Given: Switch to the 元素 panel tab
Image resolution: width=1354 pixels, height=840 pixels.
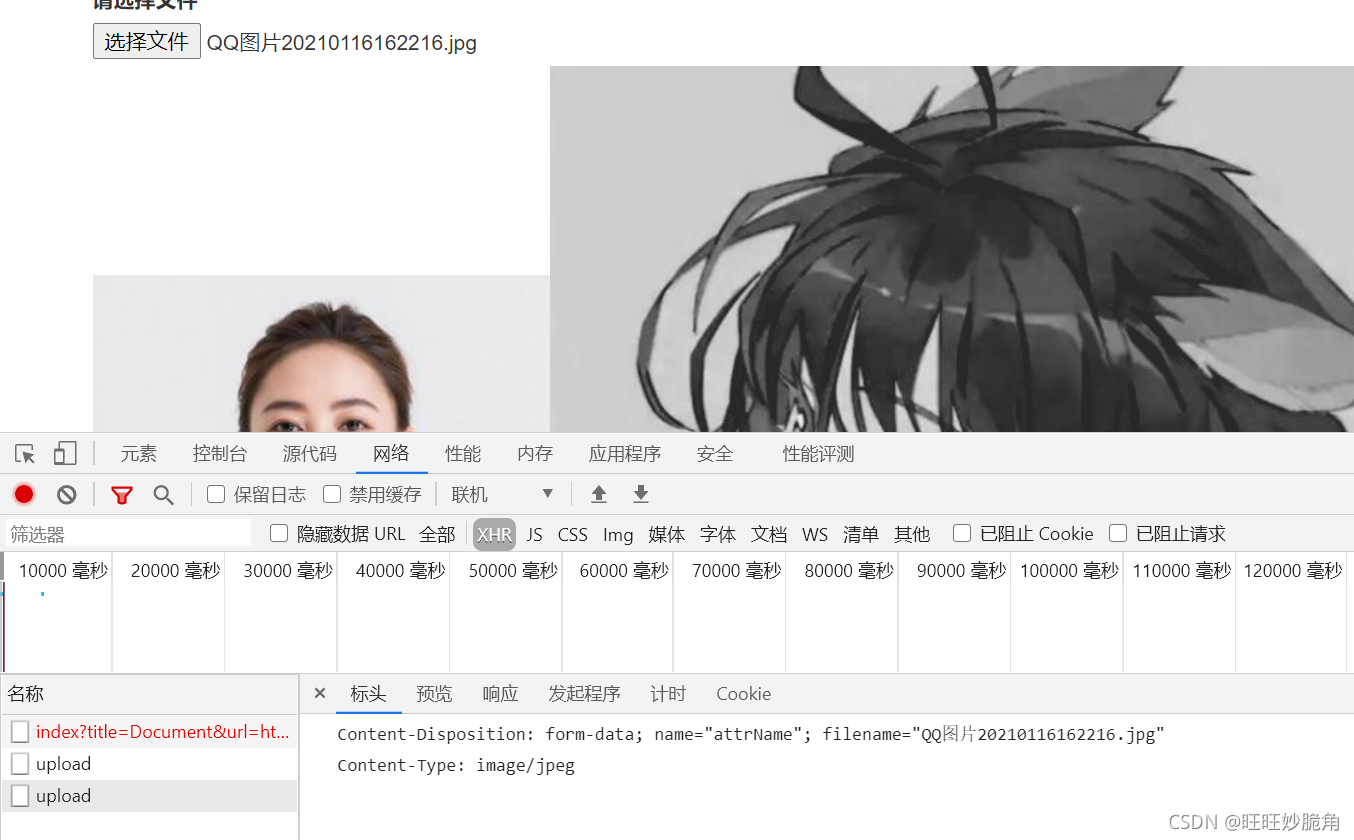Looking at the screenshot, I should tap(139, 454).
